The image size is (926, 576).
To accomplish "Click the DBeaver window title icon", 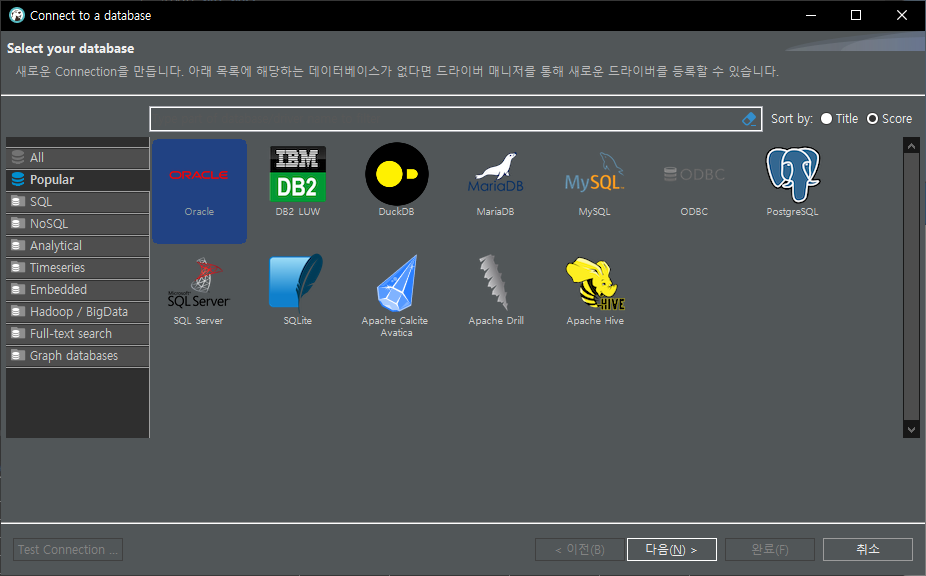I will tap(17, 15).
